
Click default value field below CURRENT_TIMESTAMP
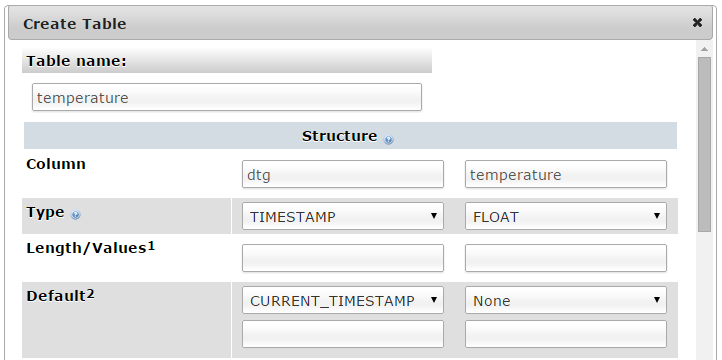343,334
